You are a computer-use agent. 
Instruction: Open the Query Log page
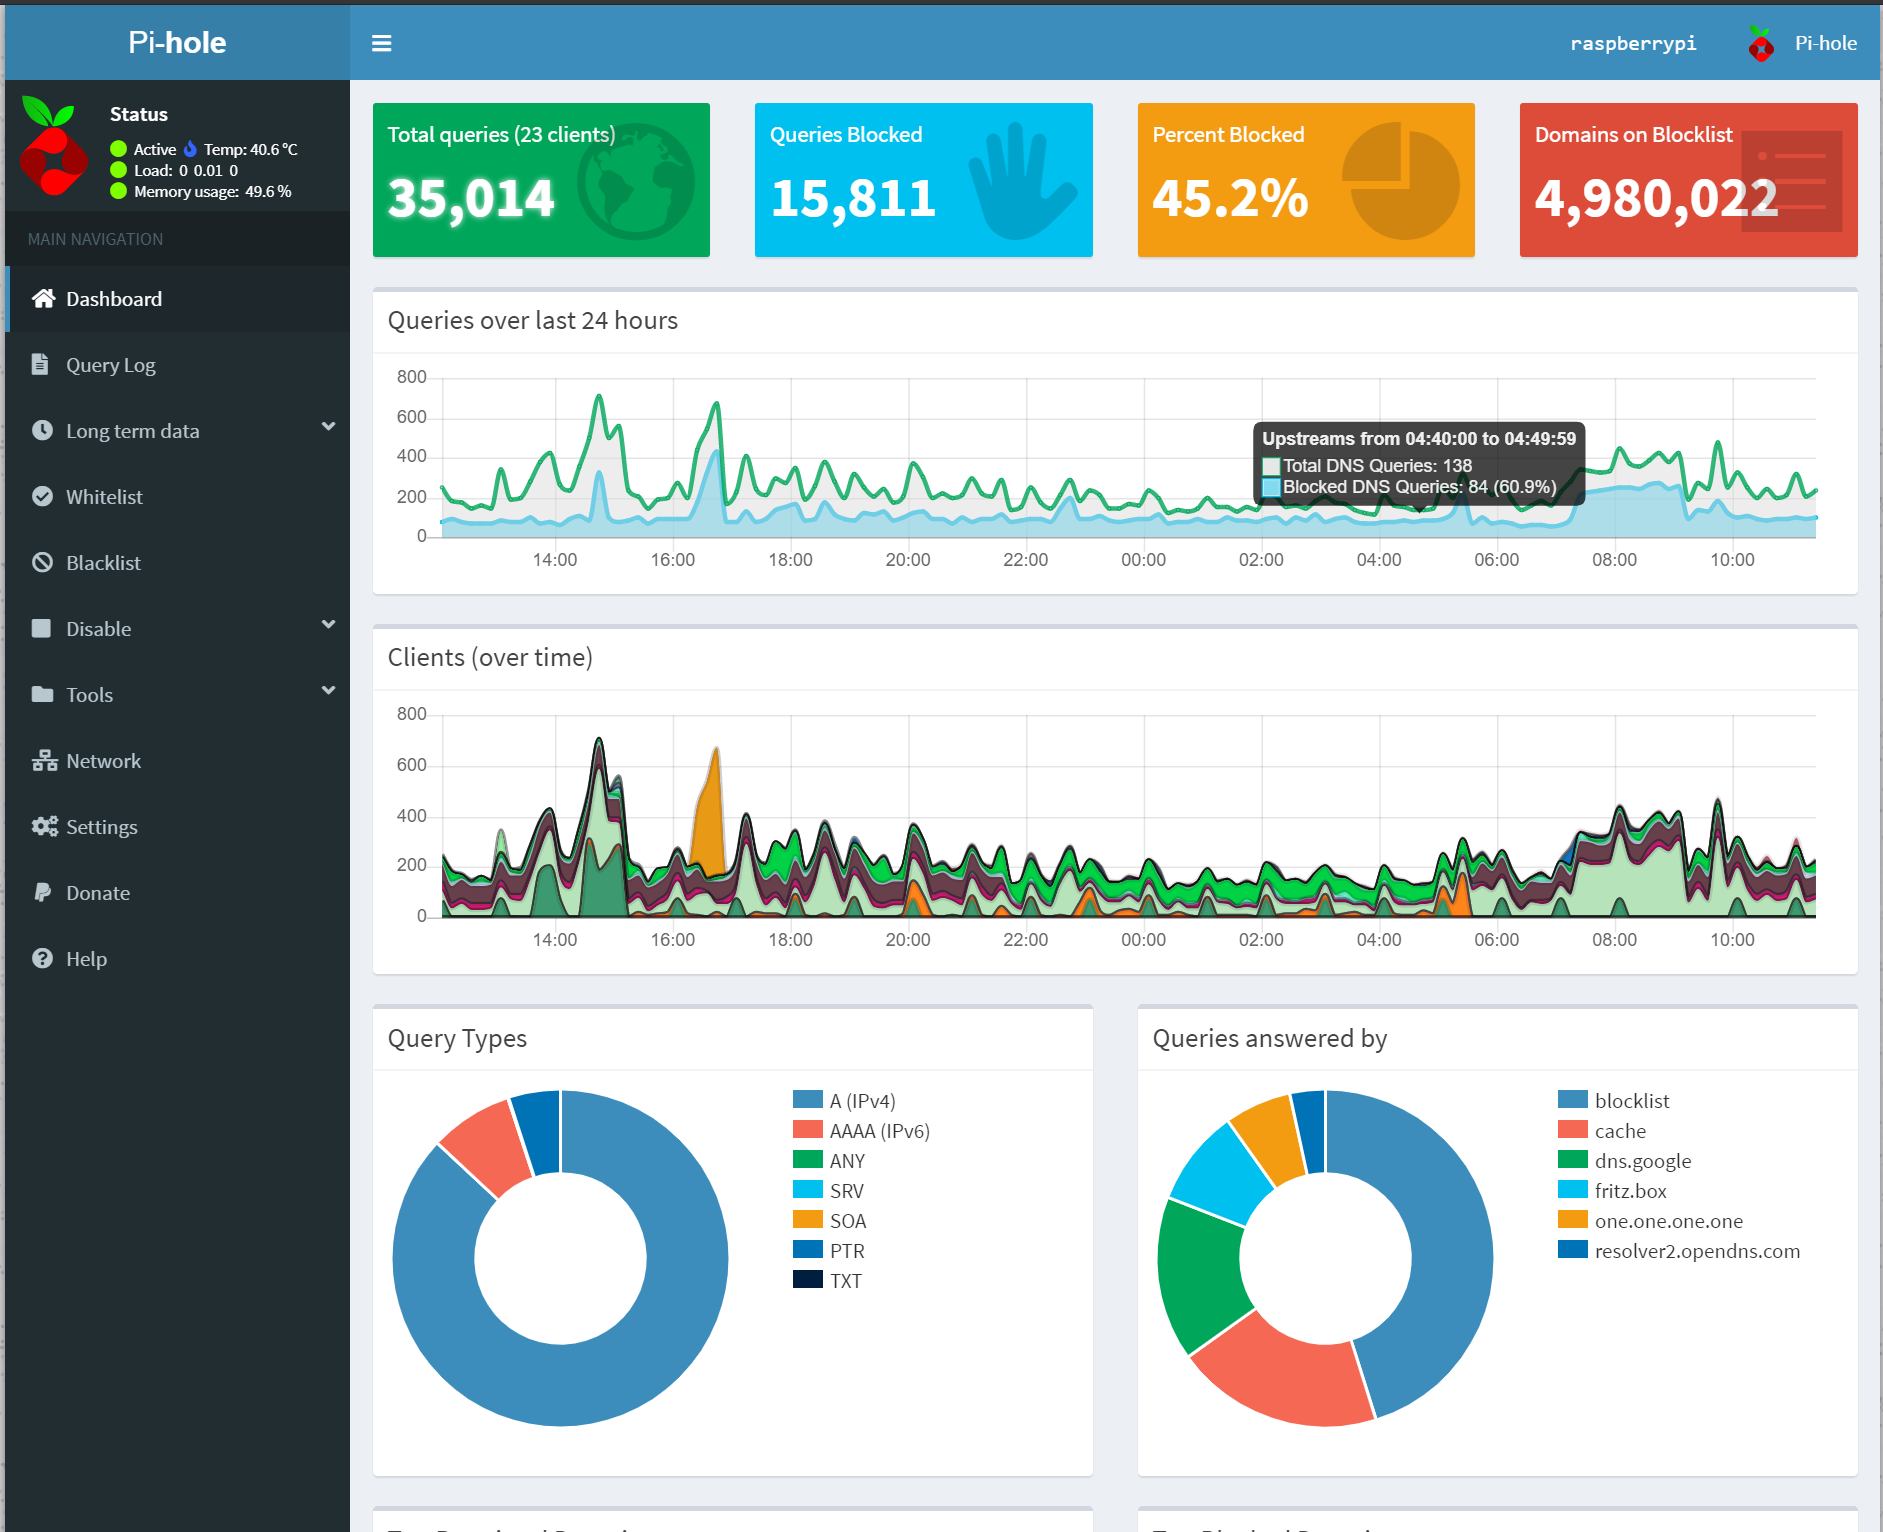pos(177,365)
